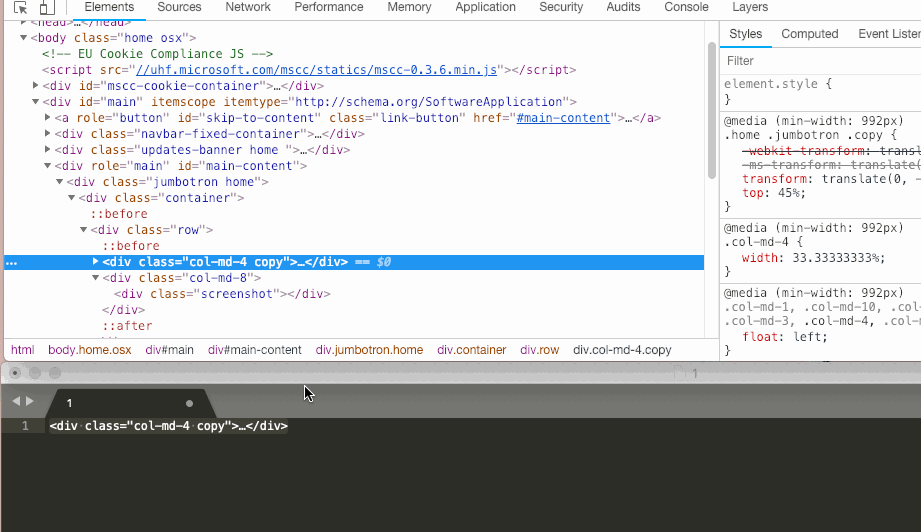The height and width of the screenshot is (532, 921).
Task: Select the Styles sidebar tab
Action: click(x=745, y=34)
